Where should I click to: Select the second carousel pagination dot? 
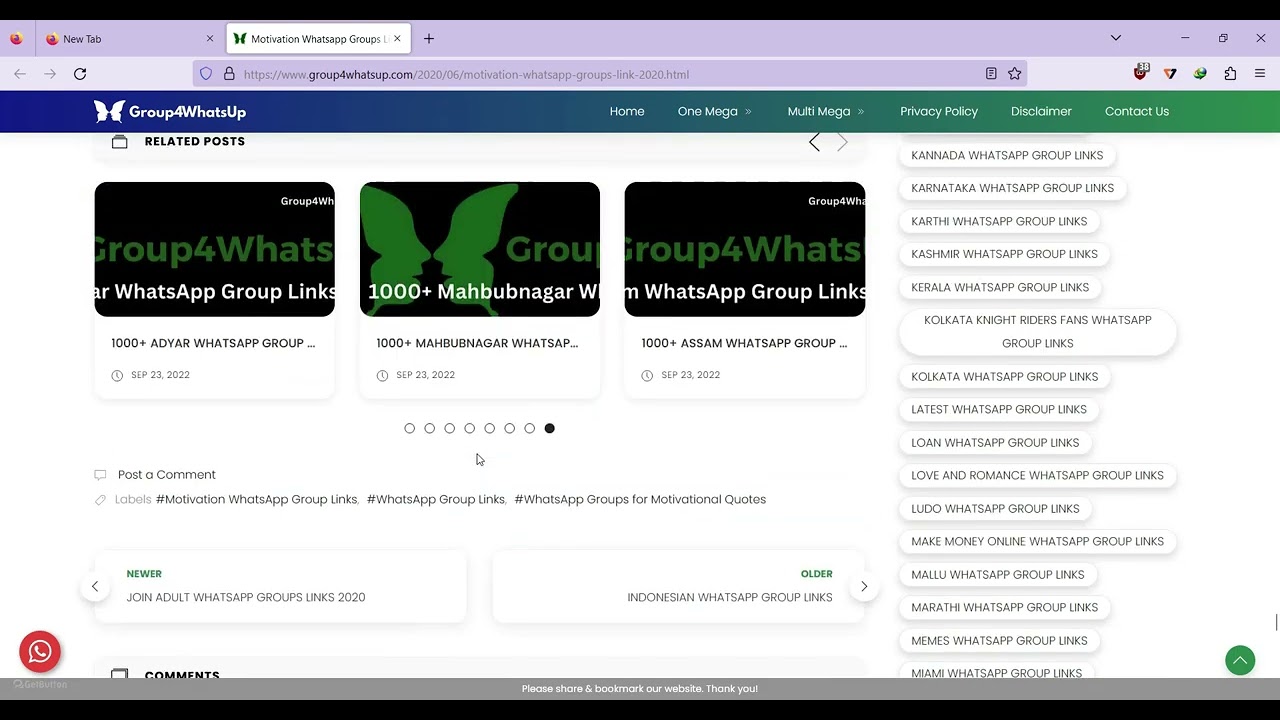point(429,428)
